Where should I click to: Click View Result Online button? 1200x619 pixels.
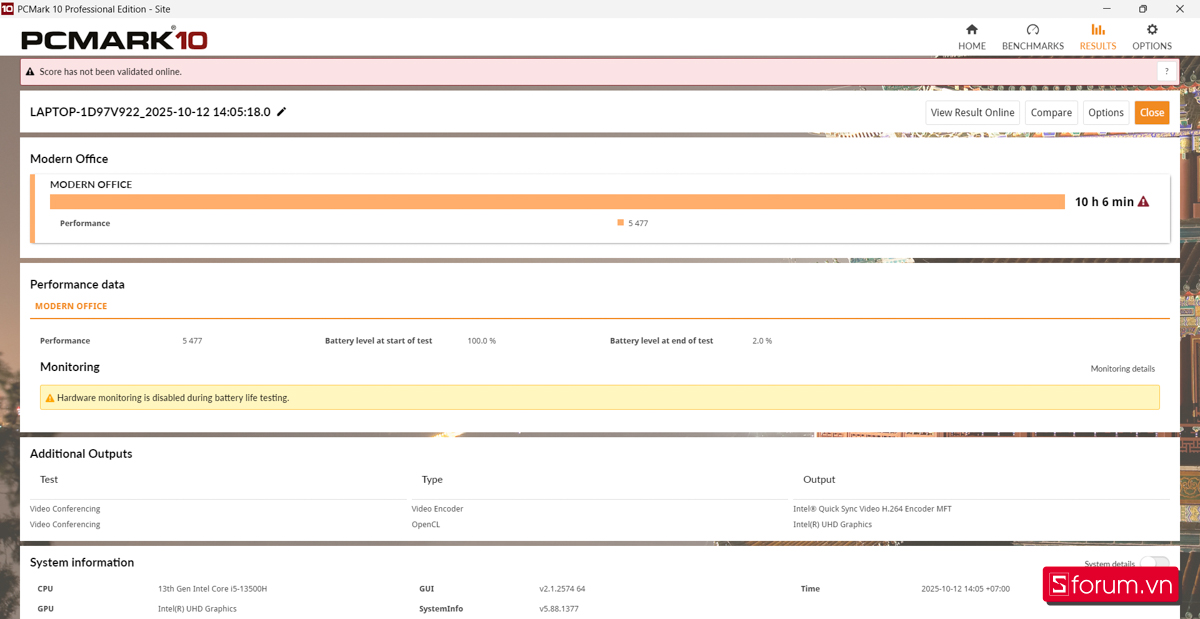point(972,113)
